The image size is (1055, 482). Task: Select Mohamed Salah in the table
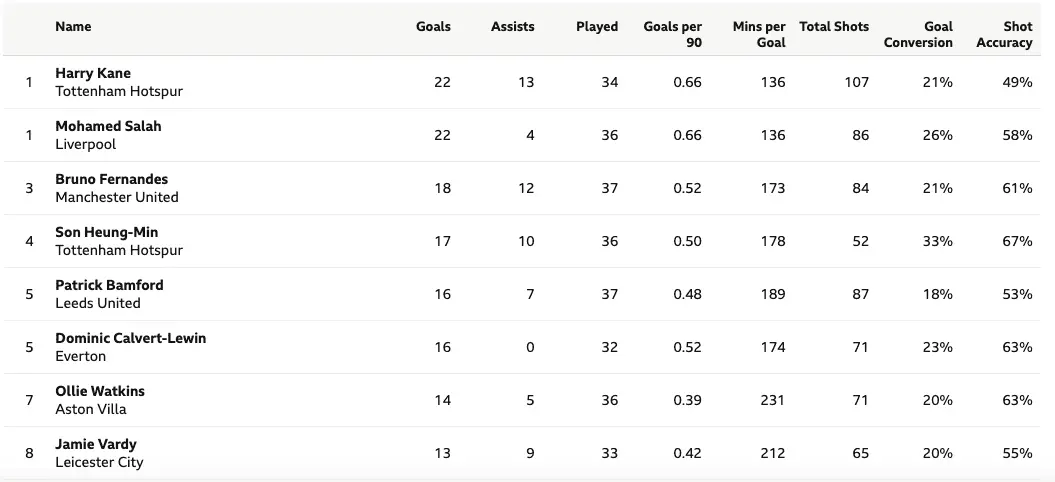pyautogui.click(x=108, y=126)
